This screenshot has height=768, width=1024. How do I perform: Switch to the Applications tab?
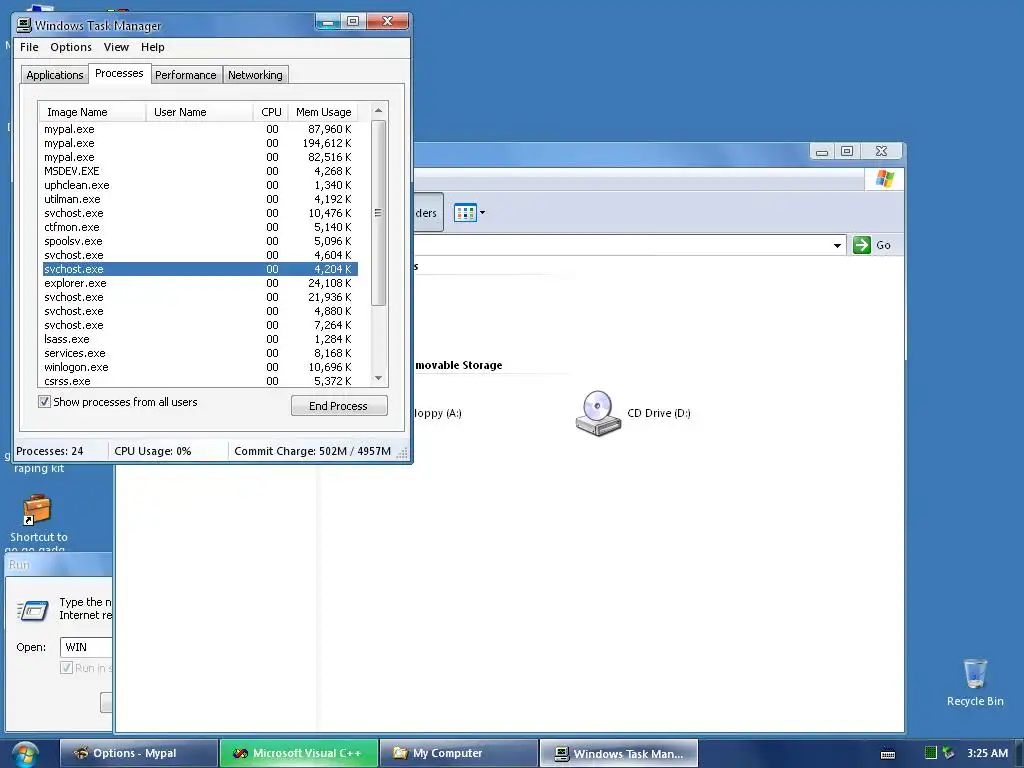(54, 75)
